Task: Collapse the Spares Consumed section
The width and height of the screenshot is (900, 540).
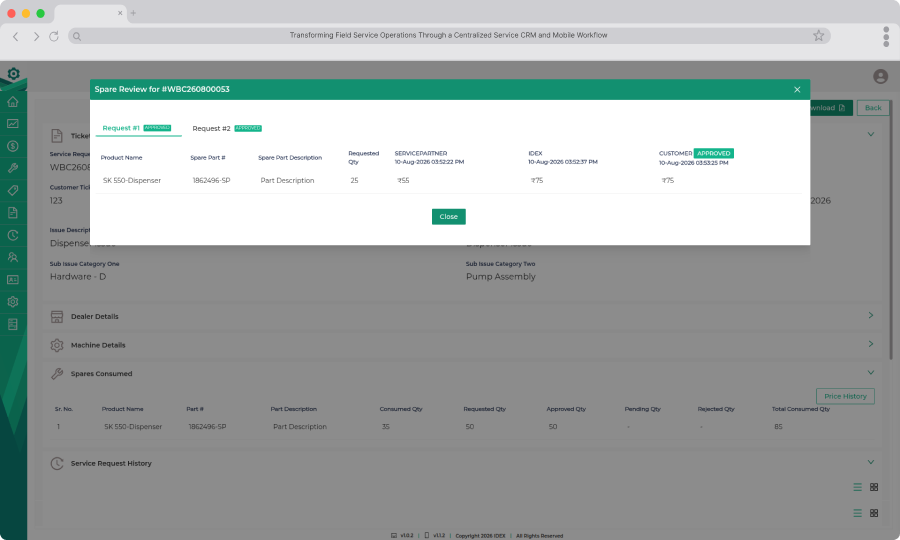Action: coord(871,372)
